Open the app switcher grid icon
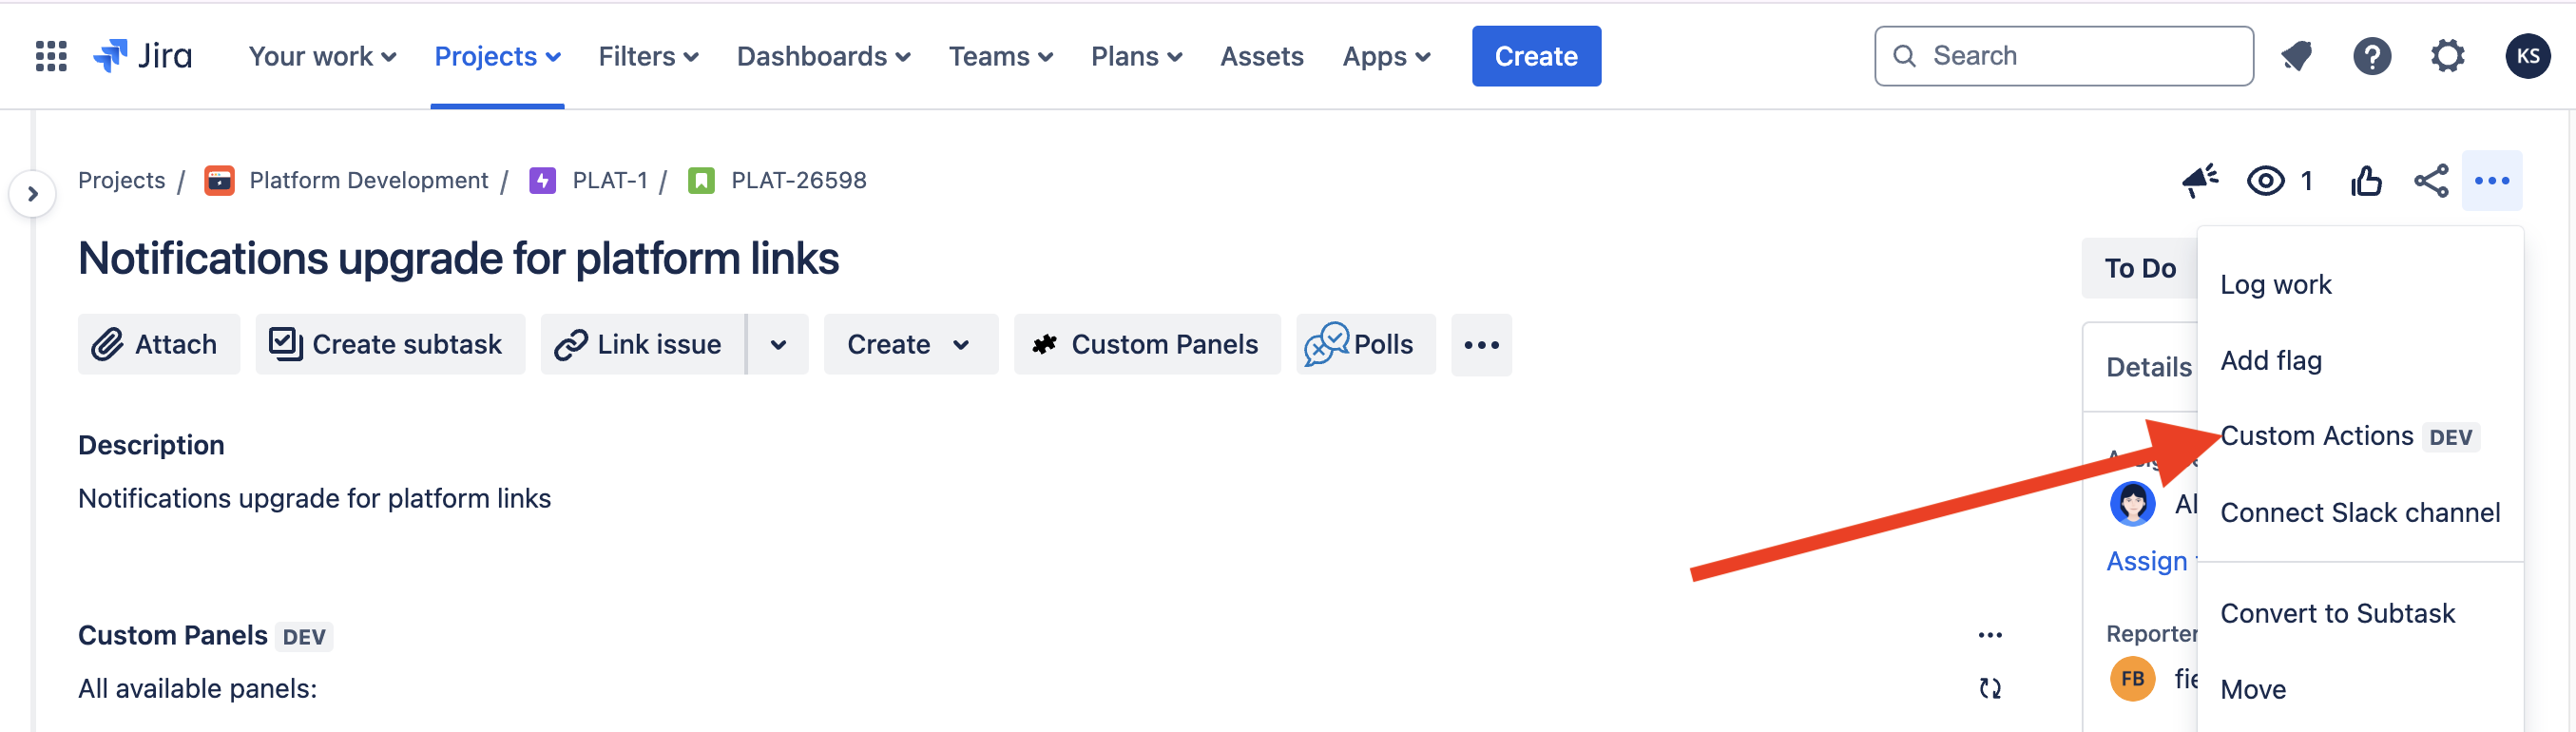This screenshot has height=732, width=2576. [51, 56]
